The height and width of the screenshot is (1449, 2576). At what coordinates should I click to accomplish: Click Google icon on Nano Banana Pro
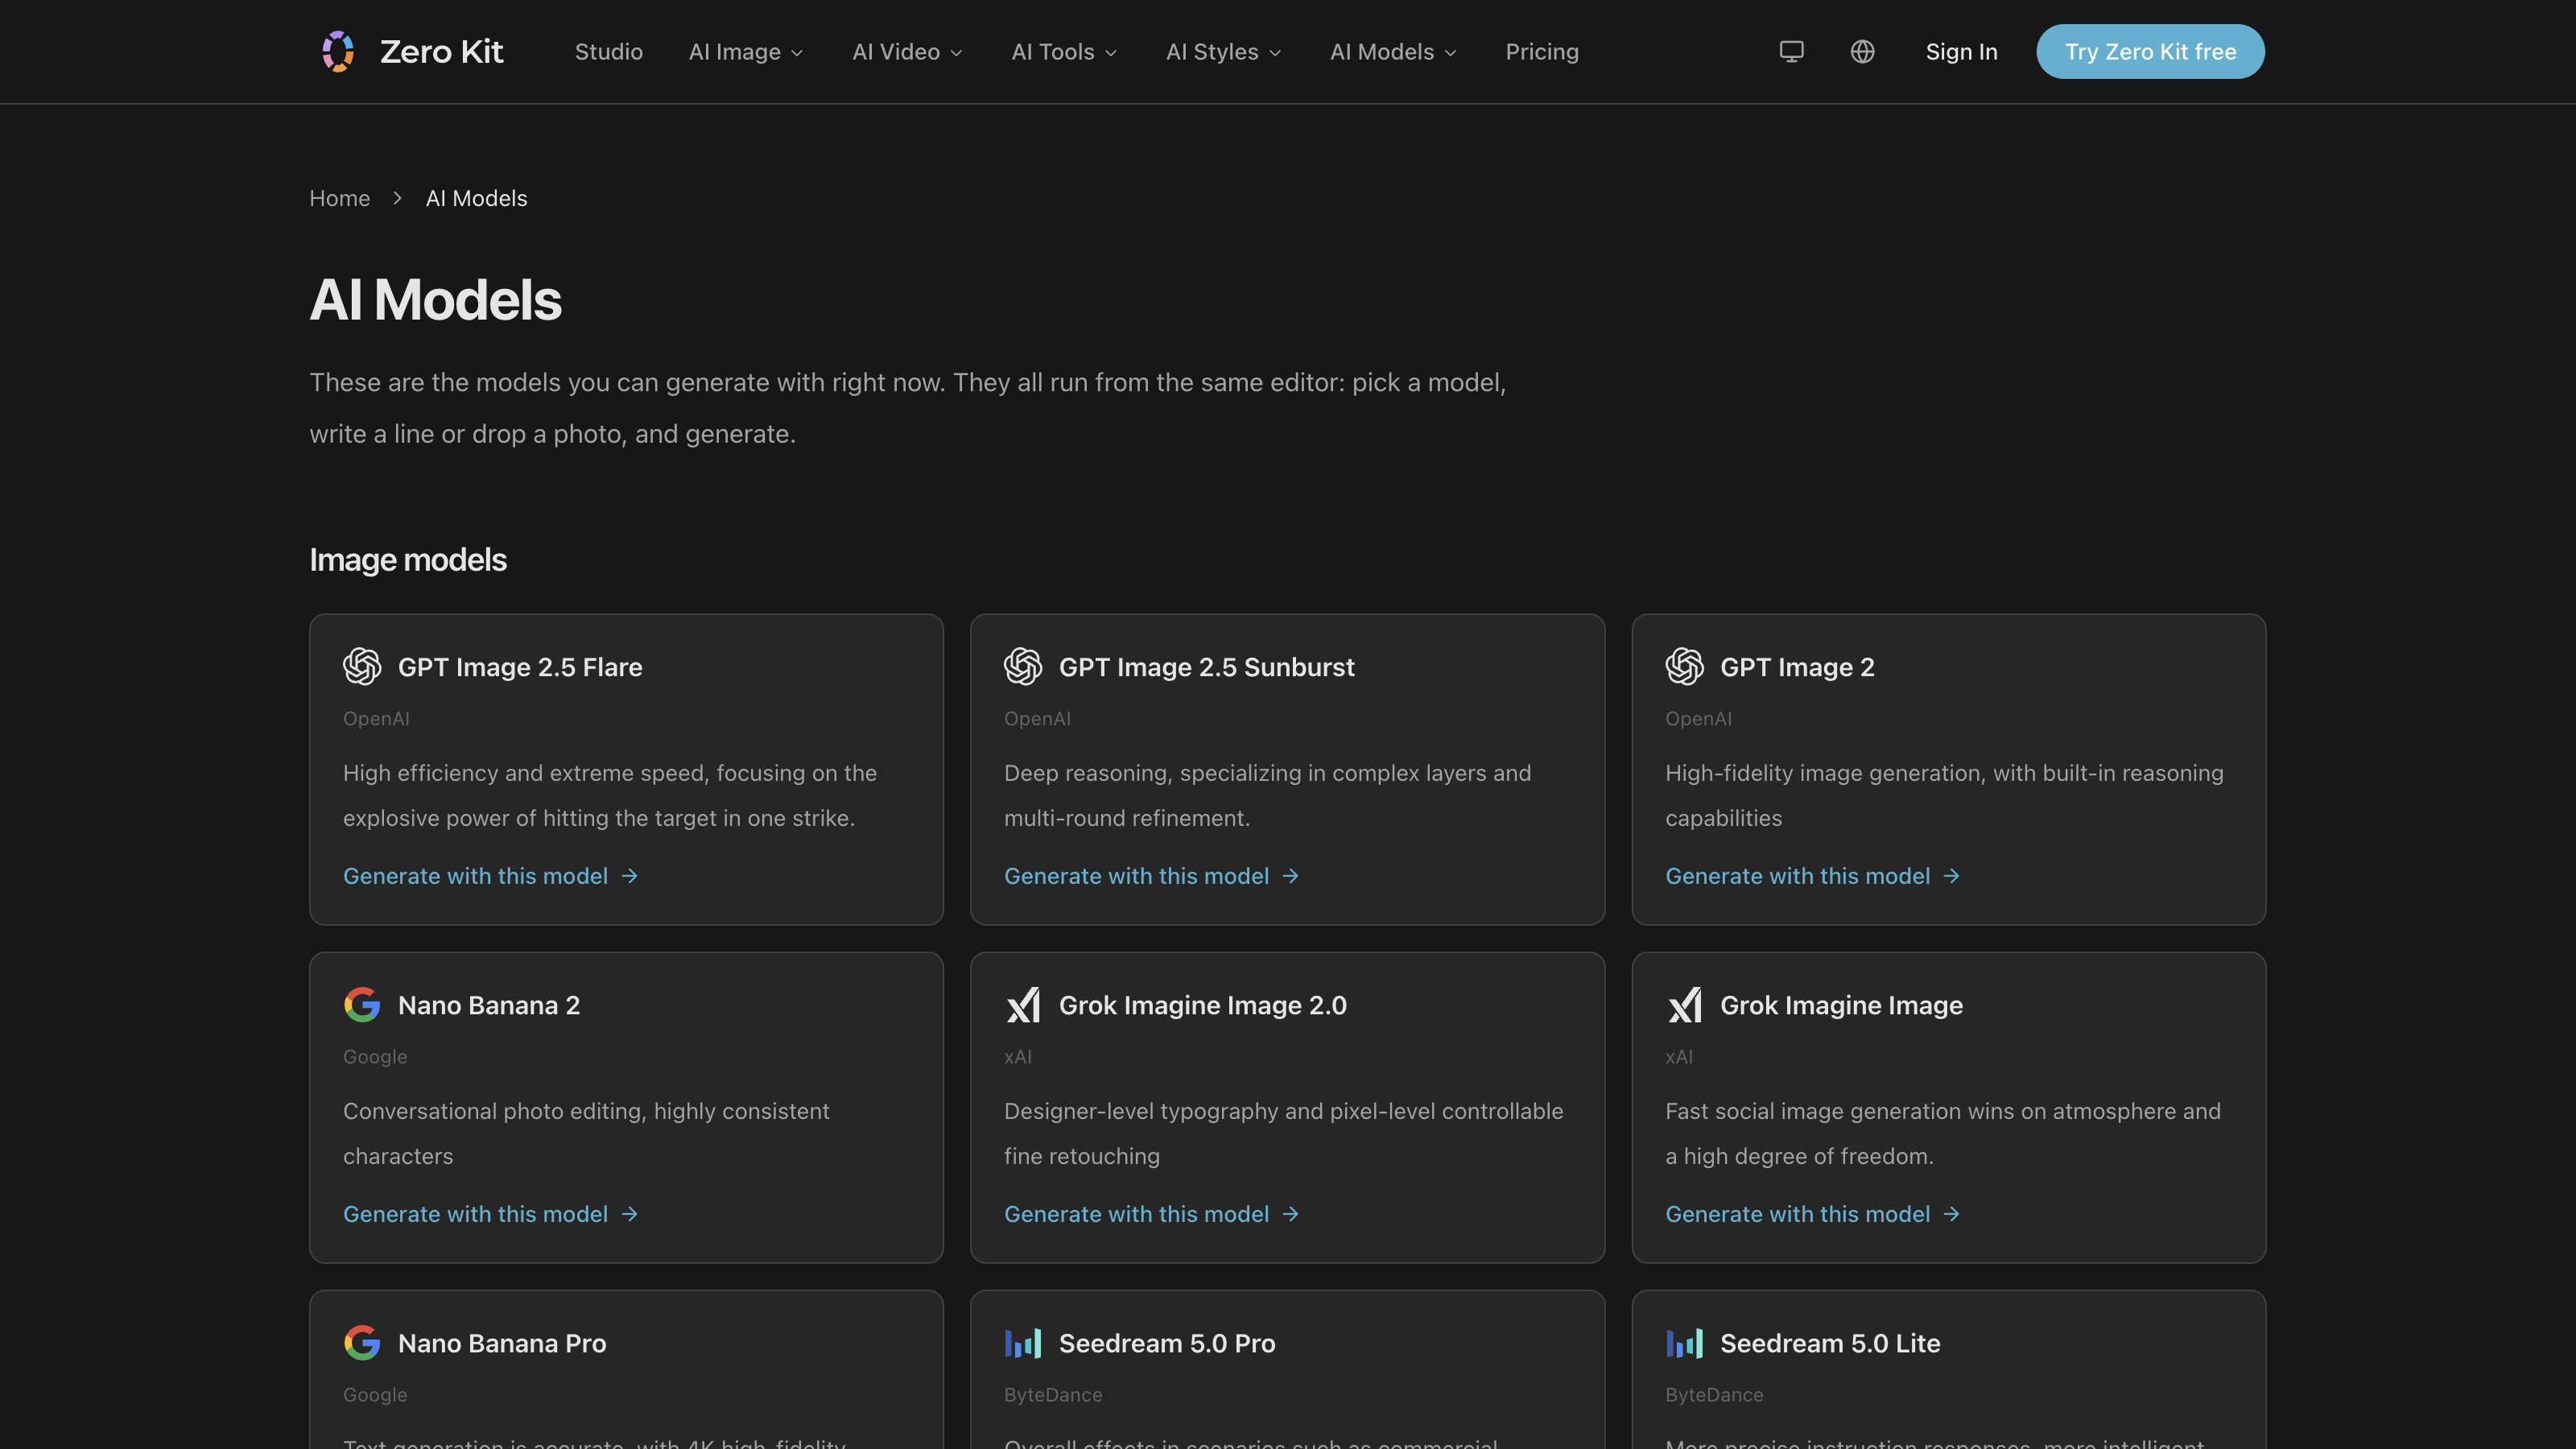pyautogui.click(x=362, y=1342)
